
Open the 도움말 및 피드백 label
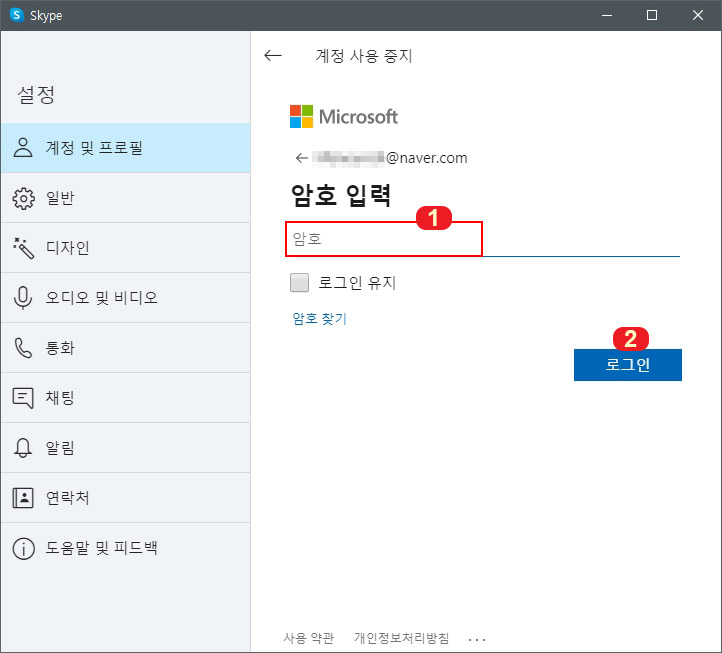(101, 548)
